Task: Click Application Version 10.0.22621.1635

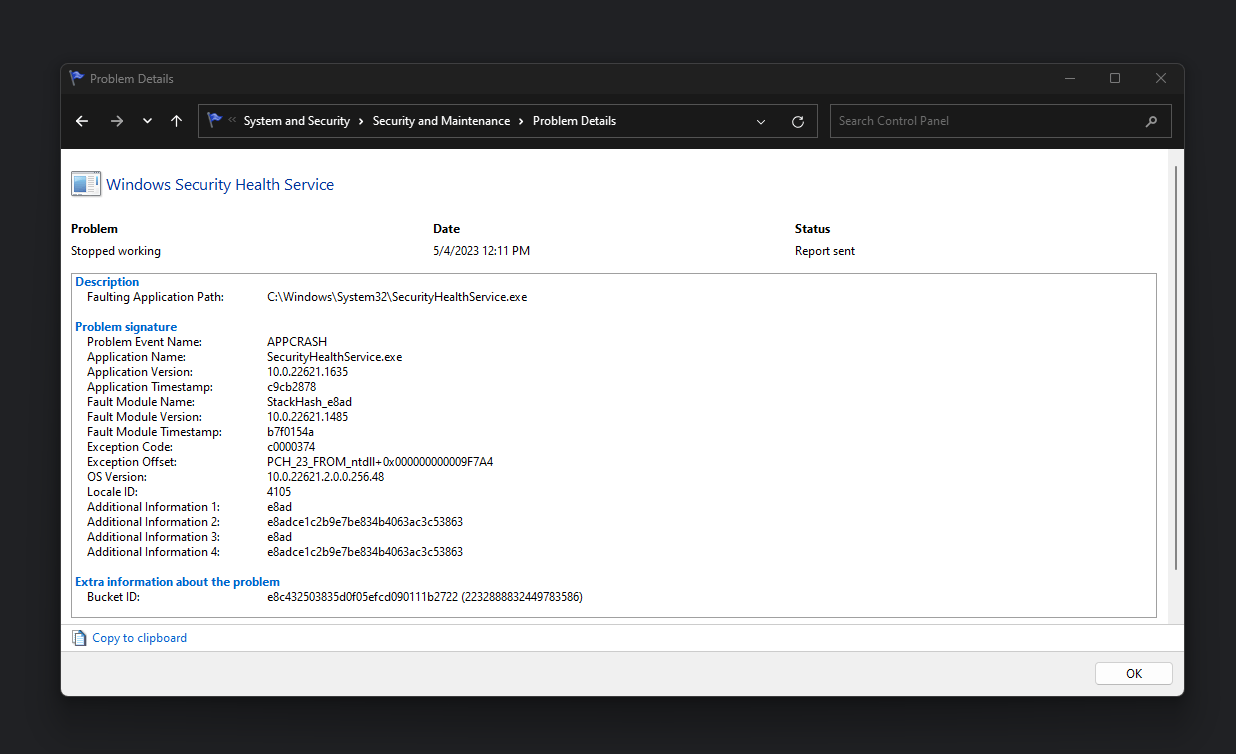Action: (307, 372)
